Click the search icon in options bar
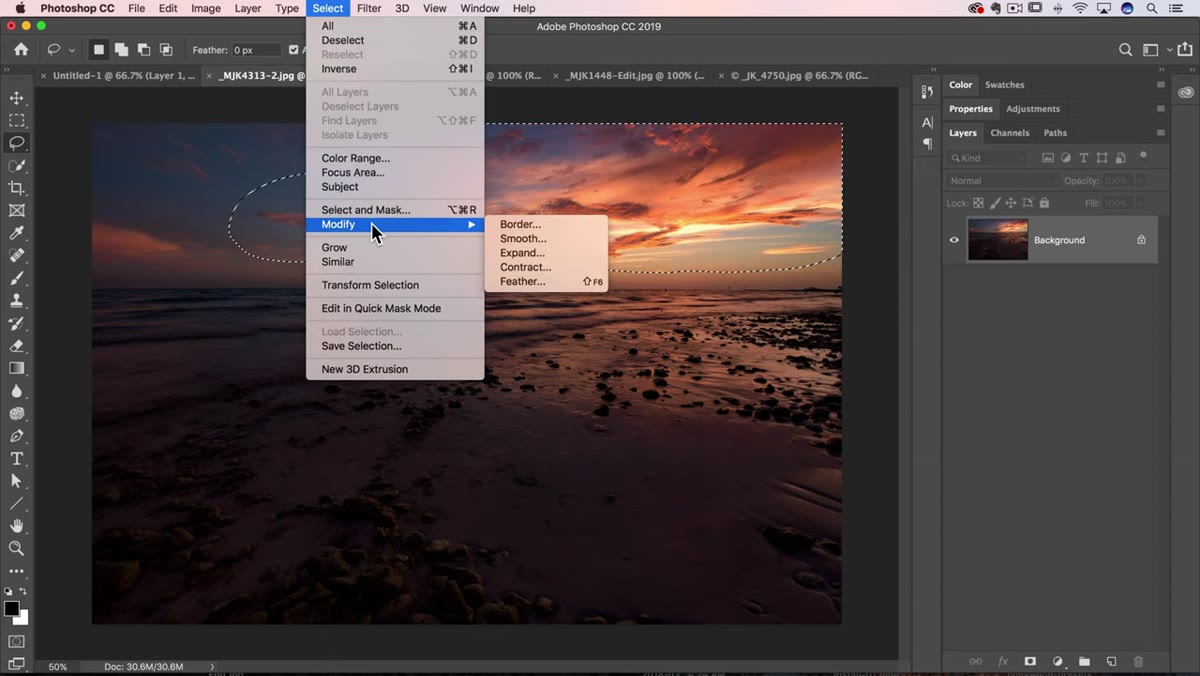Screen dimensions: 1200x676 point(1125,50)
